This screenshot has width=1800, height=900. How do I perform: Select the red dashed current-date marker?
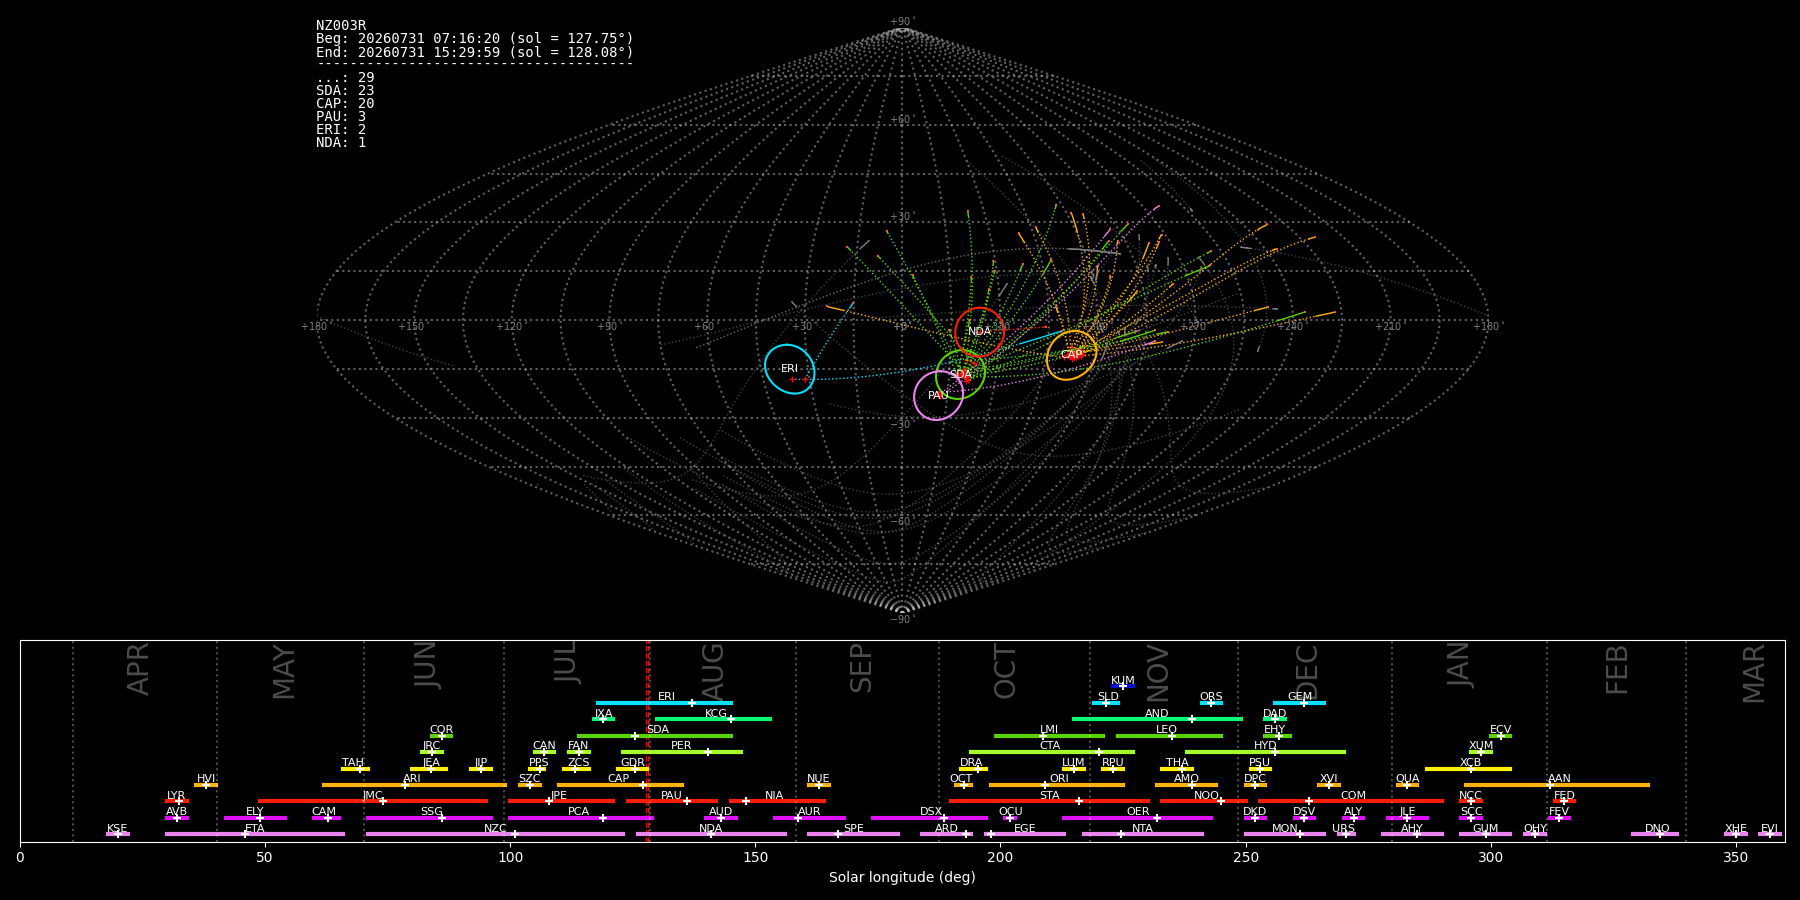point(648,741)
